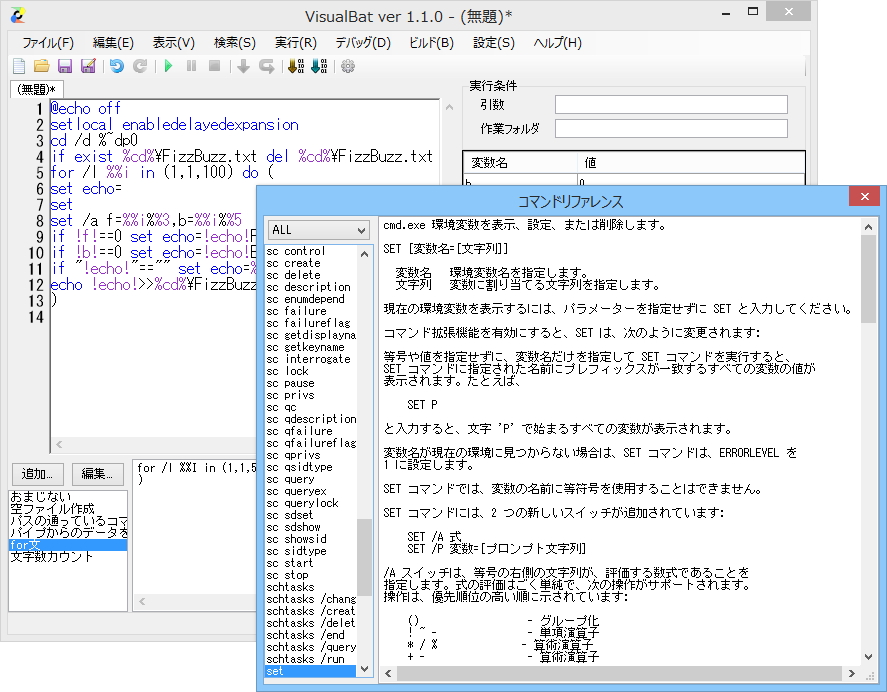Image resolution: width=887 pixels, height=692 pixels.
Task: Click the reference horizontal scroll left arrow
Action: point(388,673)
